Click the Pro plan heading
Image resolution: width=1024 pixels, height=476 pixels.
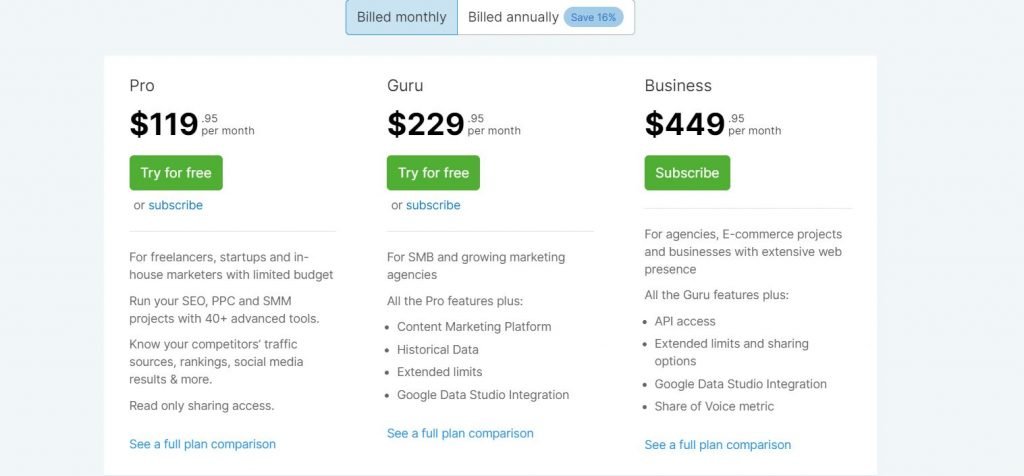tap(142, 86)
